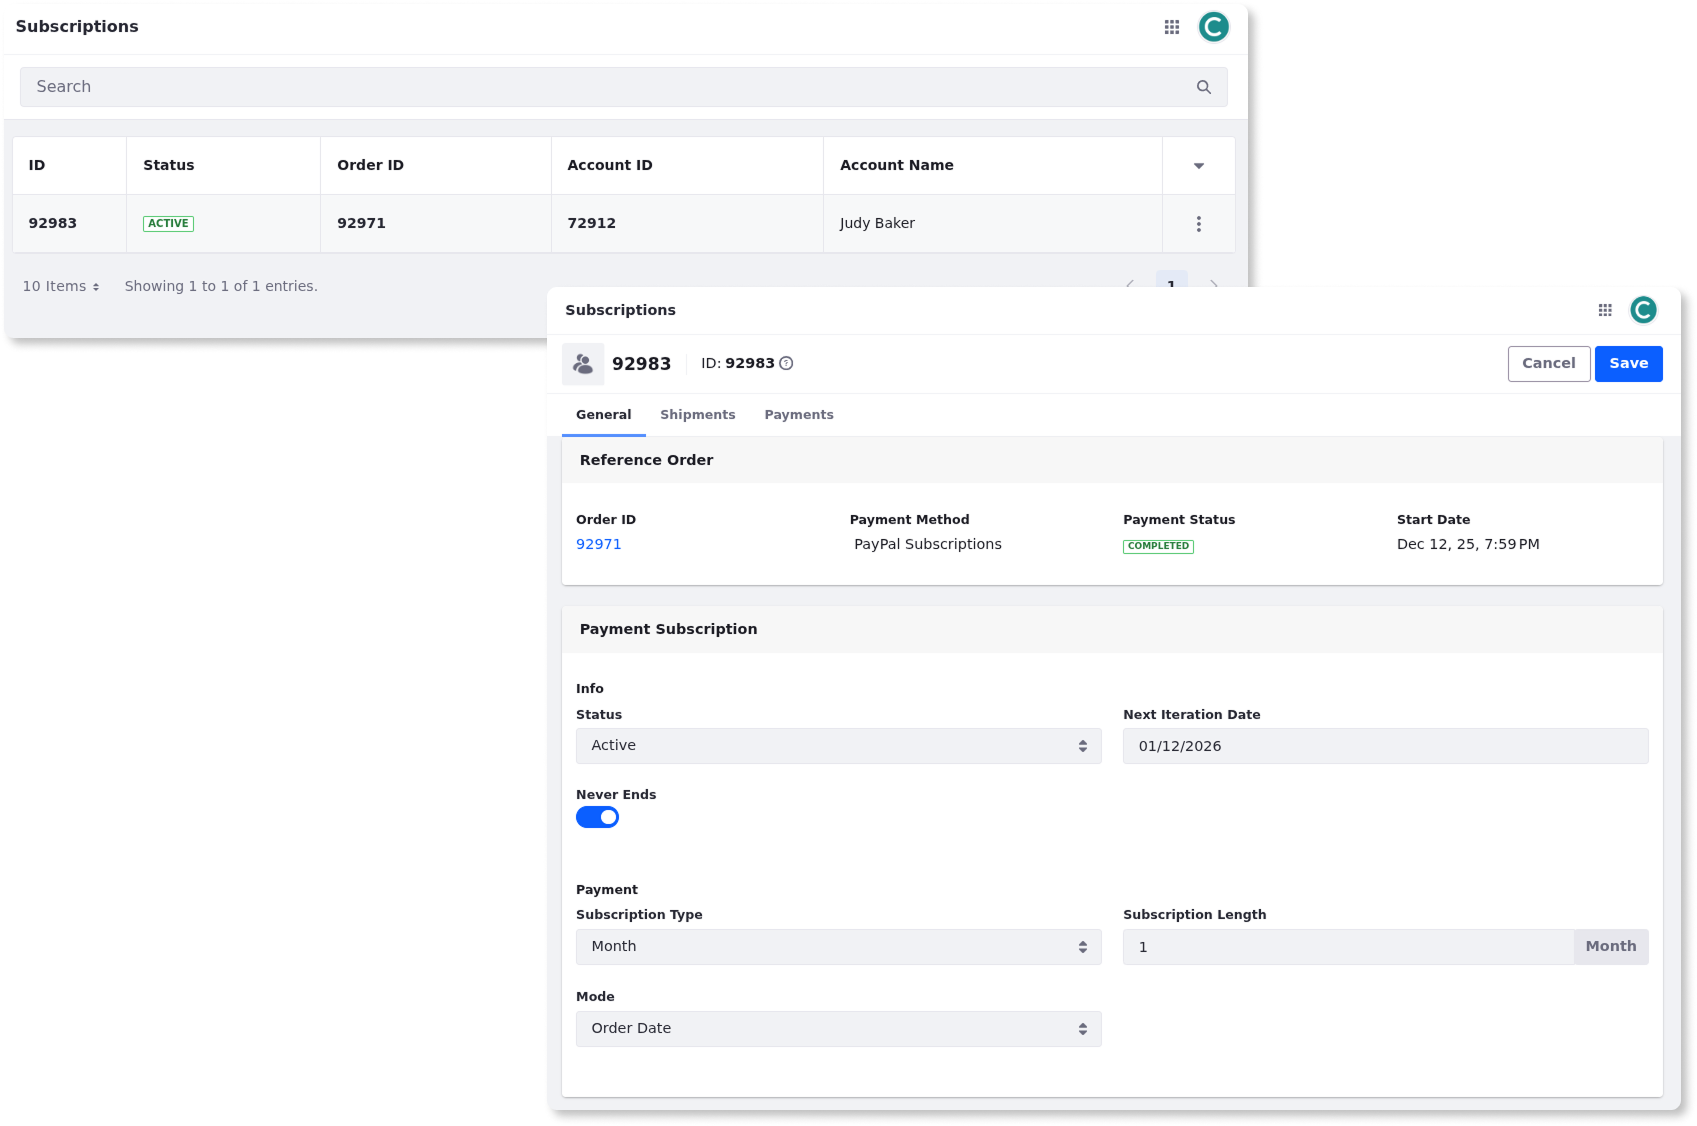Click user avatar in Subscriptions list window
The height and width of the screenshot is (1126, 1697).
[x=1214, y=27]
